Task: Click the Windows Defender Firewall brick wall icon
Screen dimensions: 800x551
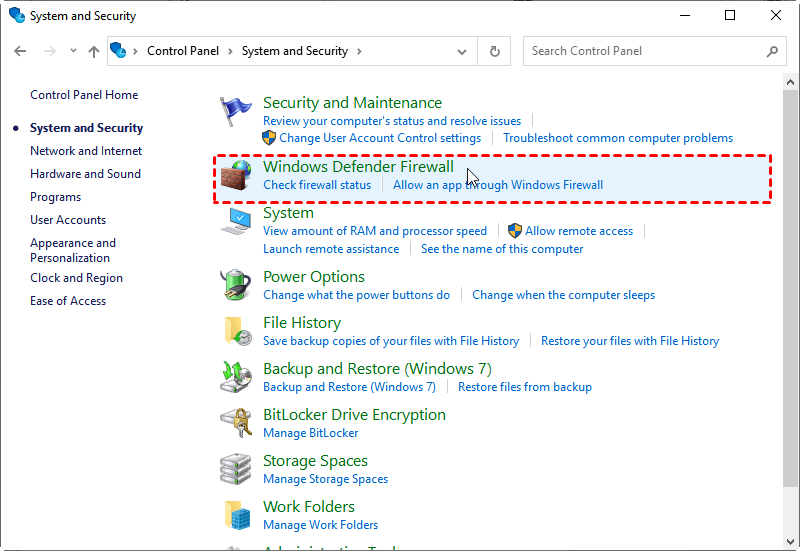Action: click(x=236, y=176)
